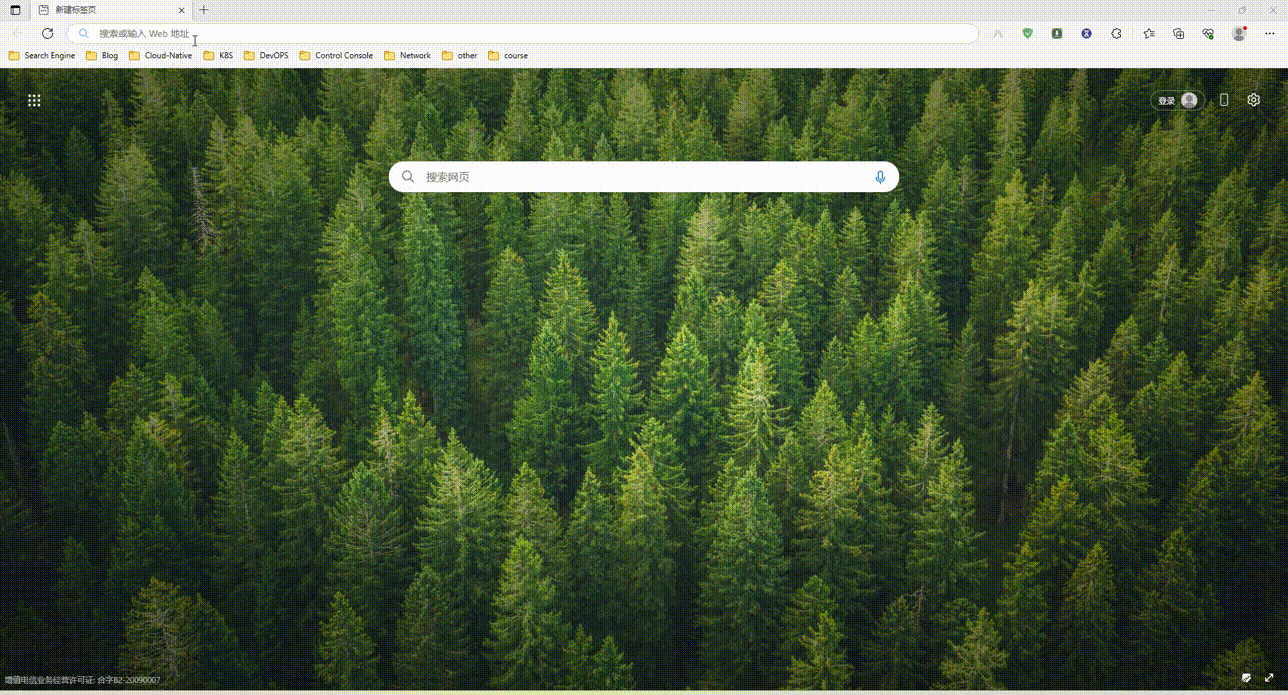Screen dimensions: 1288x695
Task: Open the Collections panel
Action: [1179, 33]
